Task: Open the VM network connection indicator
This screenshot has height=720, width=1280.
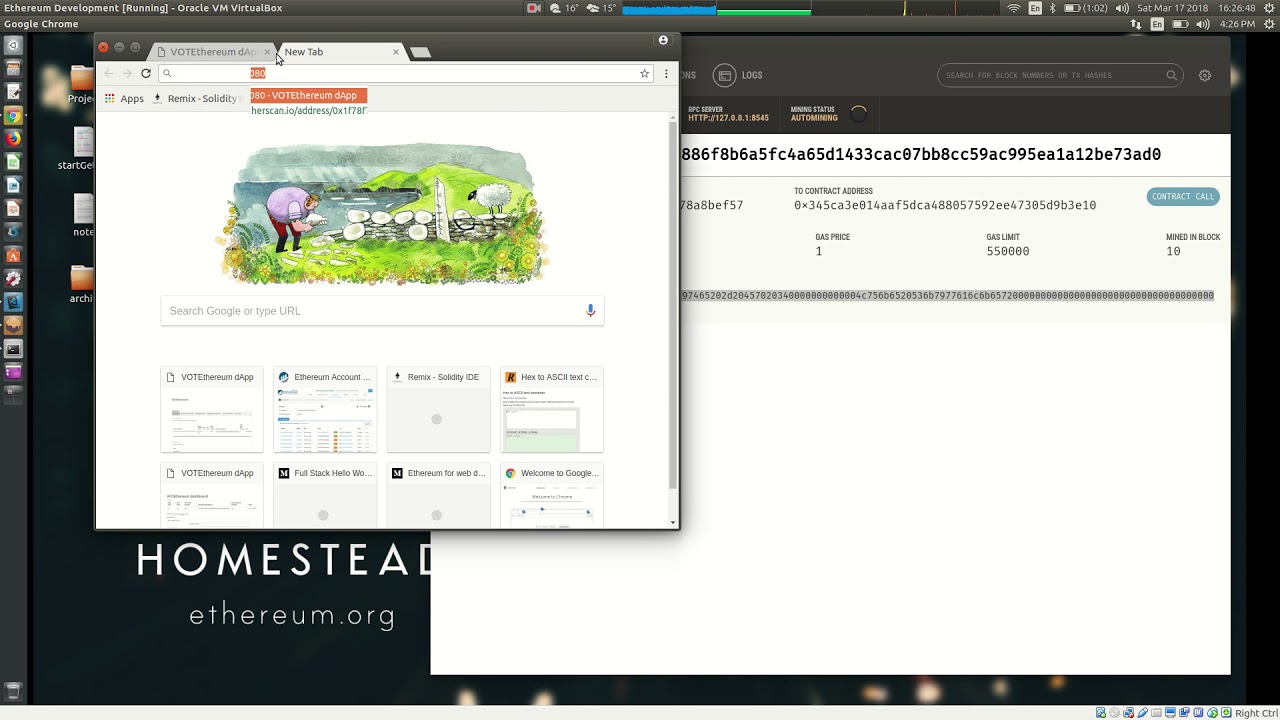Action: click(x=1136, y=24)
